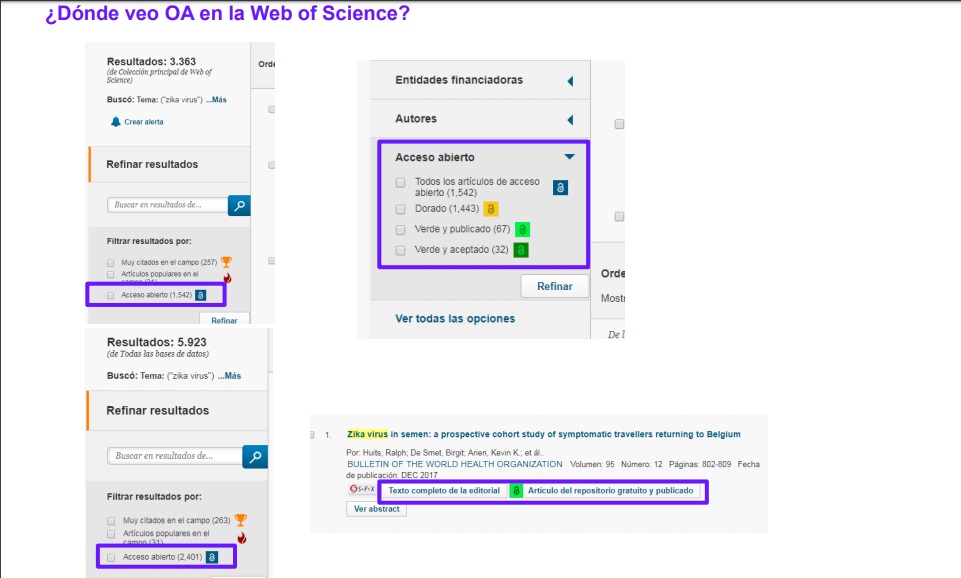Click the search magnifier in the 3.363 results panel
Image resolution: width=961 pixels, height=578 pixels.
click(239, 205)
